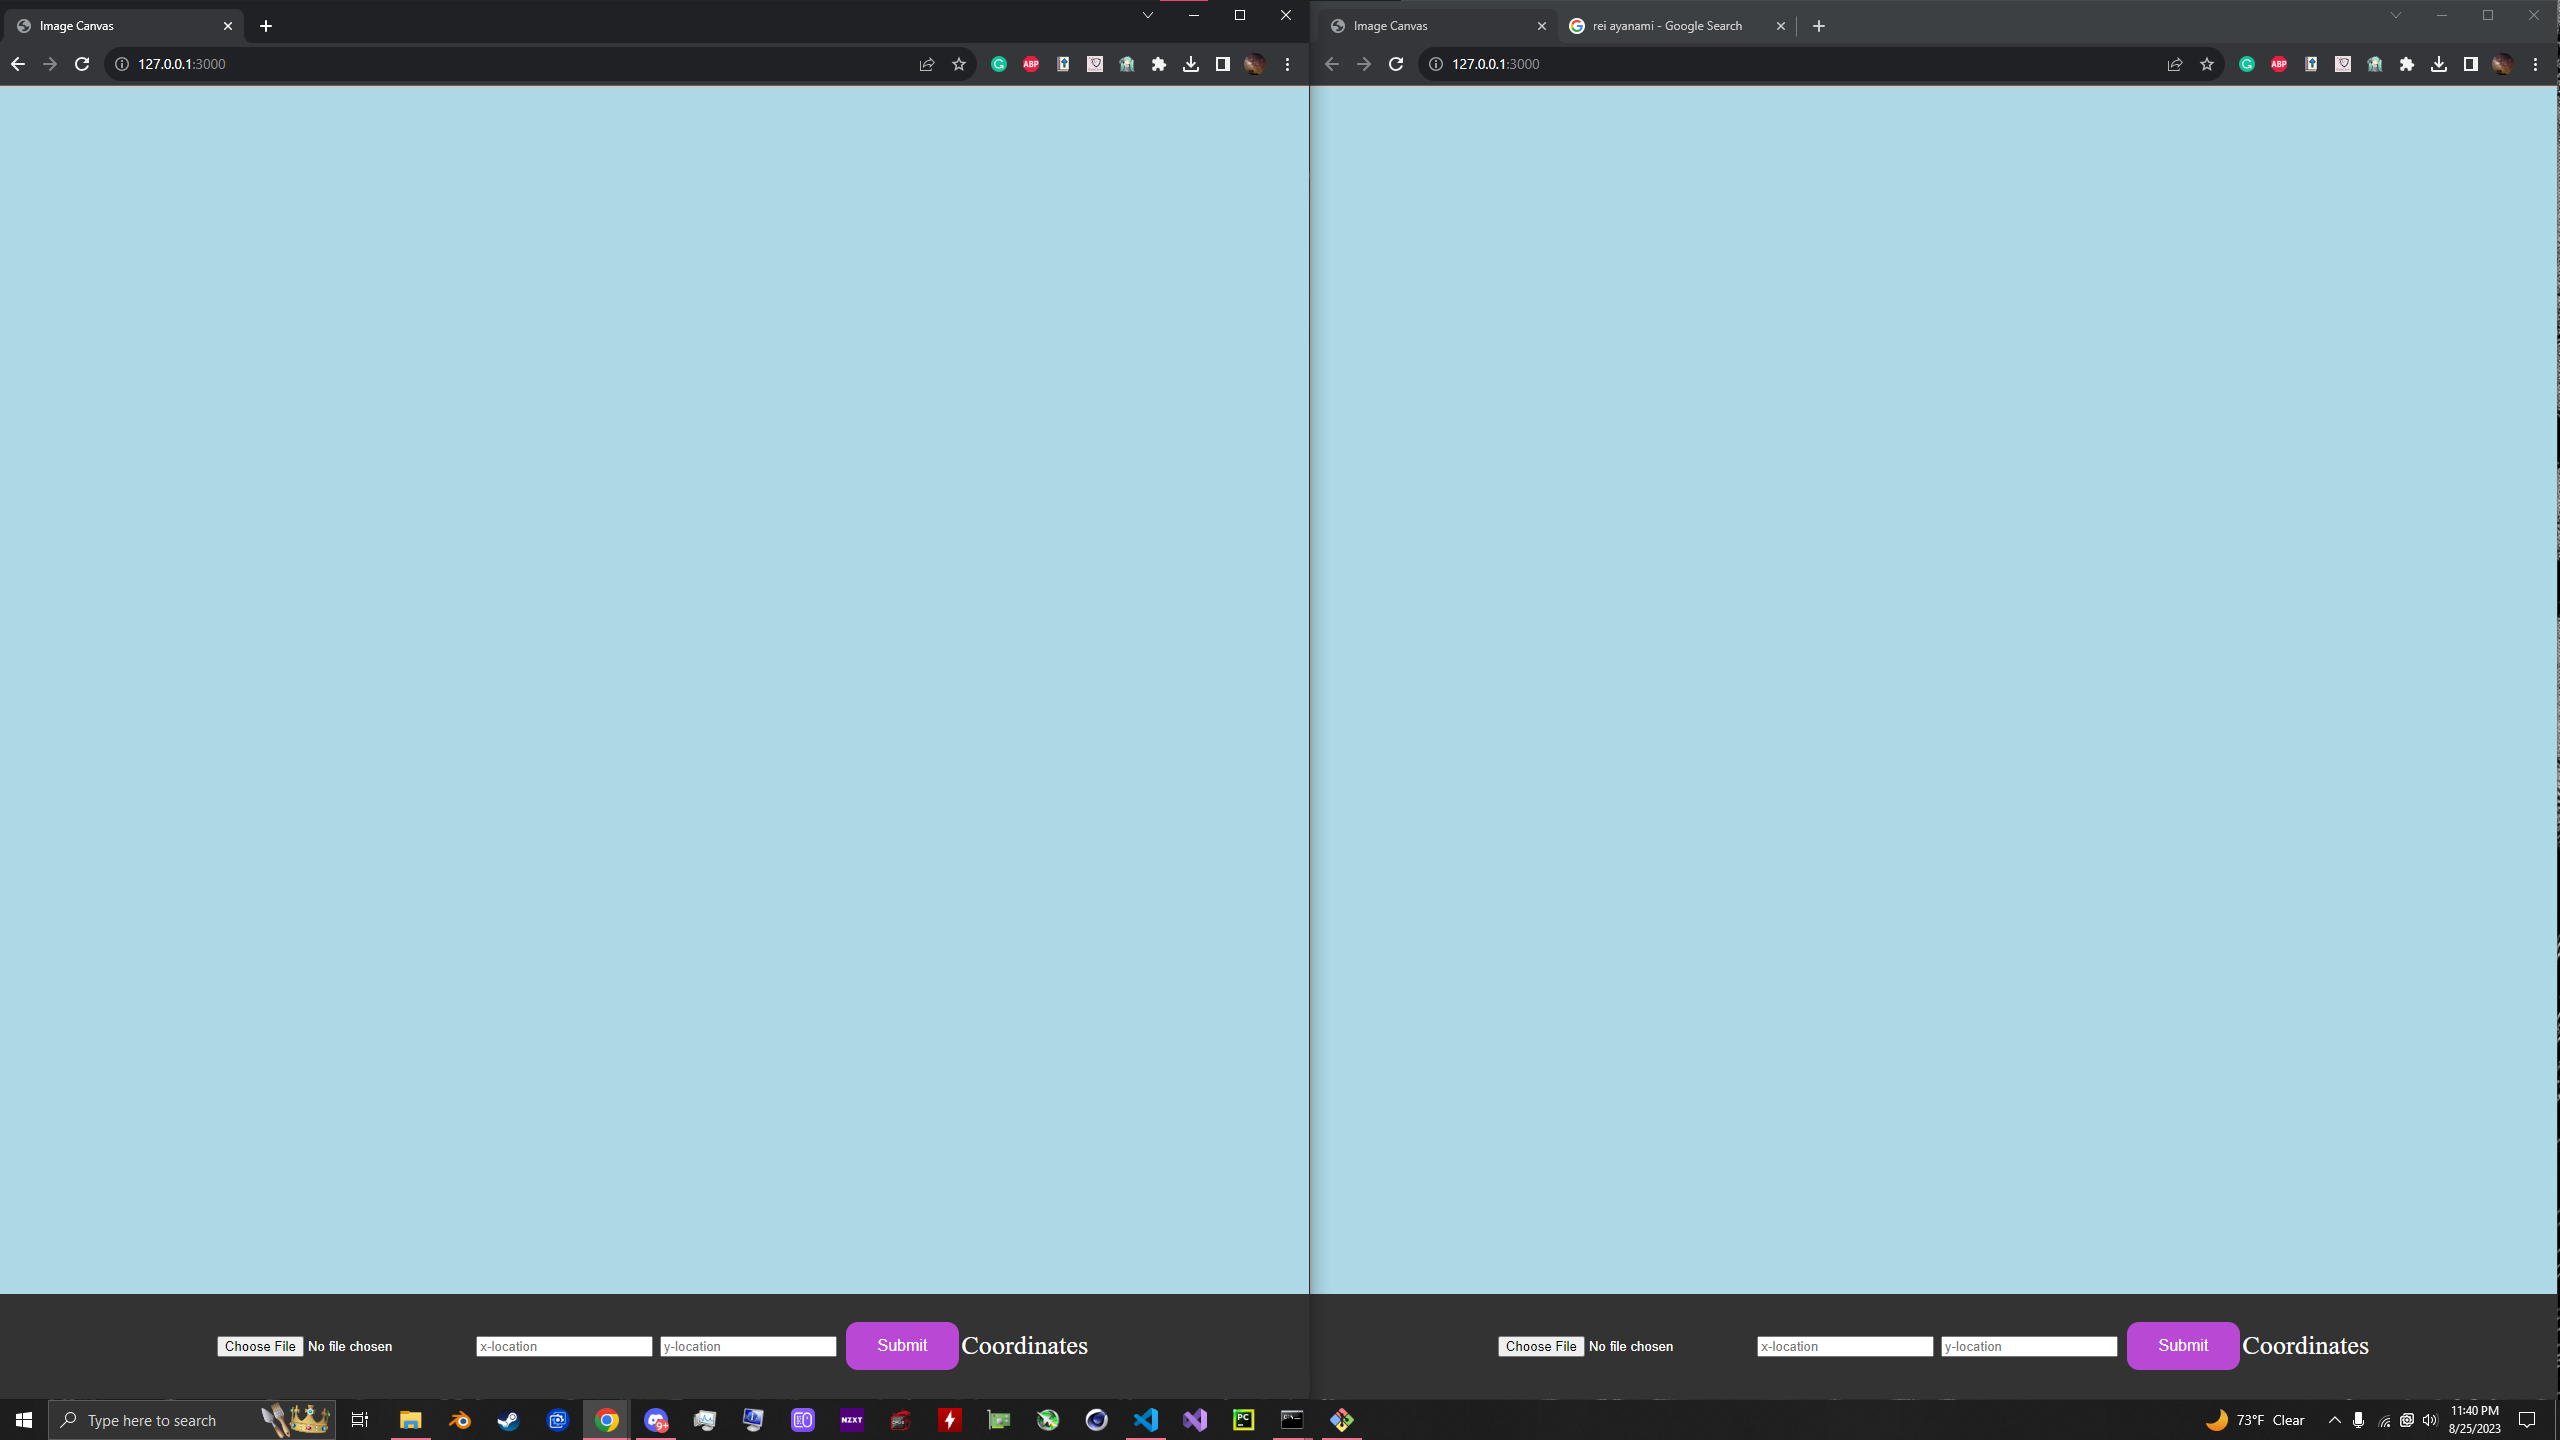Open the Extensions puzzle icon in right browser
The height and width of the screenshot is (1440, 2560).
[2406, 64]
